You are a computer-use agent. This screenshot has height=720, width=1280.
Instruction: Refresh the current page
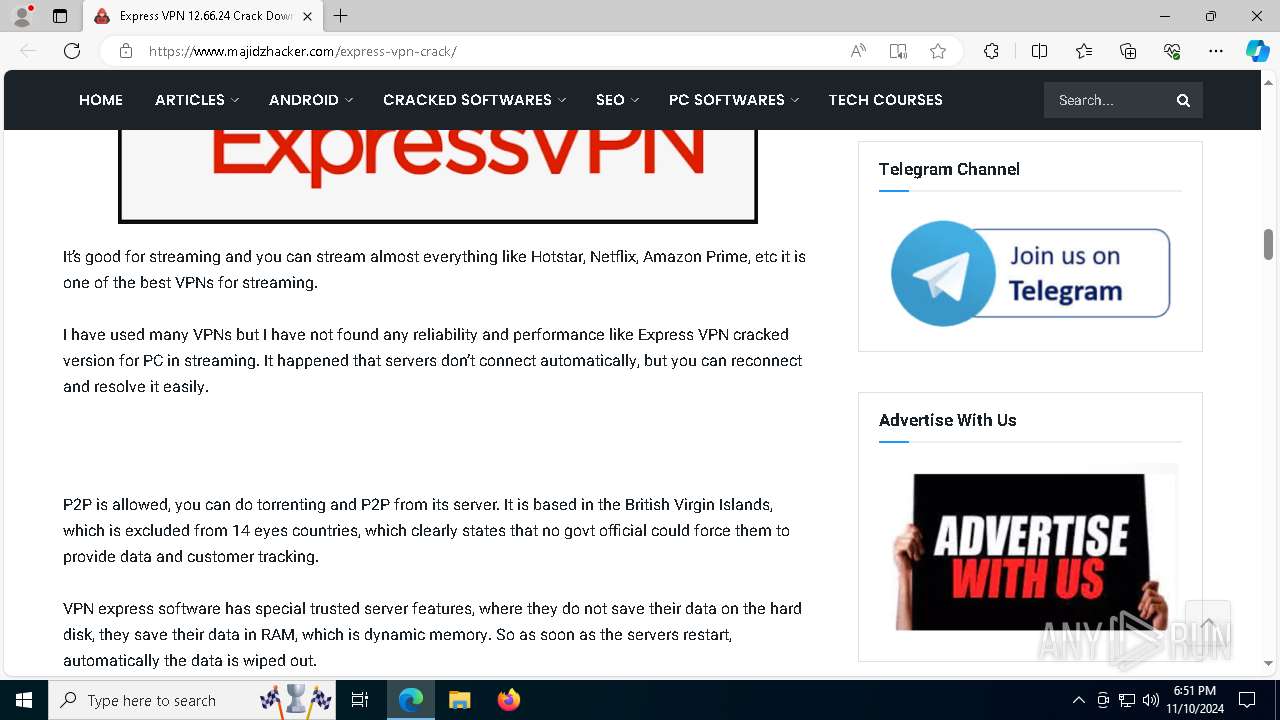(72, 51)
